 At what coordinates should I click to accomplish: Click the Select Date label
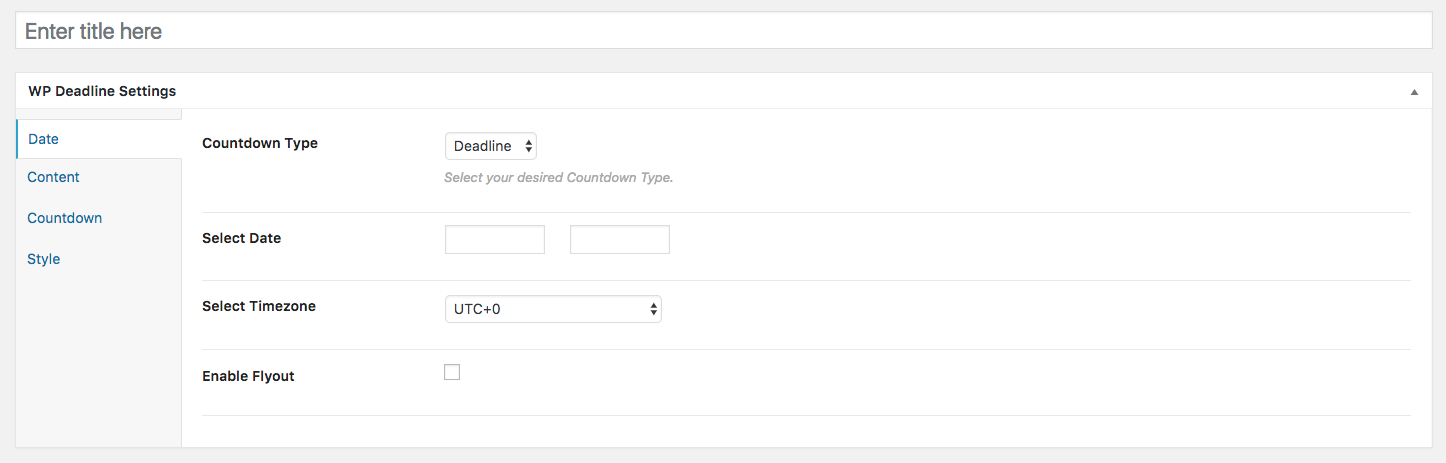point(241,238)
